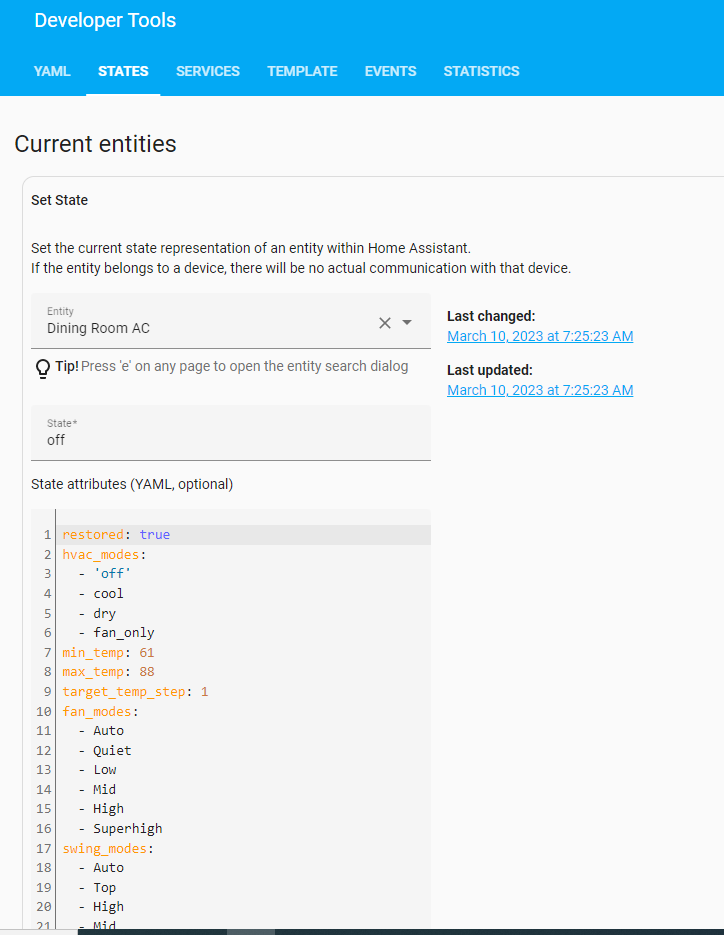Image resolution: width=724 pixels, height=935 pixels.
Task: Open the entity picker dropdown arrow
Action: pos(407,323)
